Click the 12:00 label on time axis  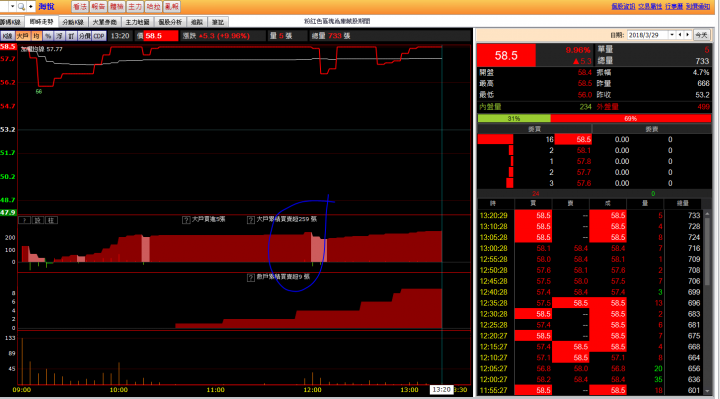(312, 390)
